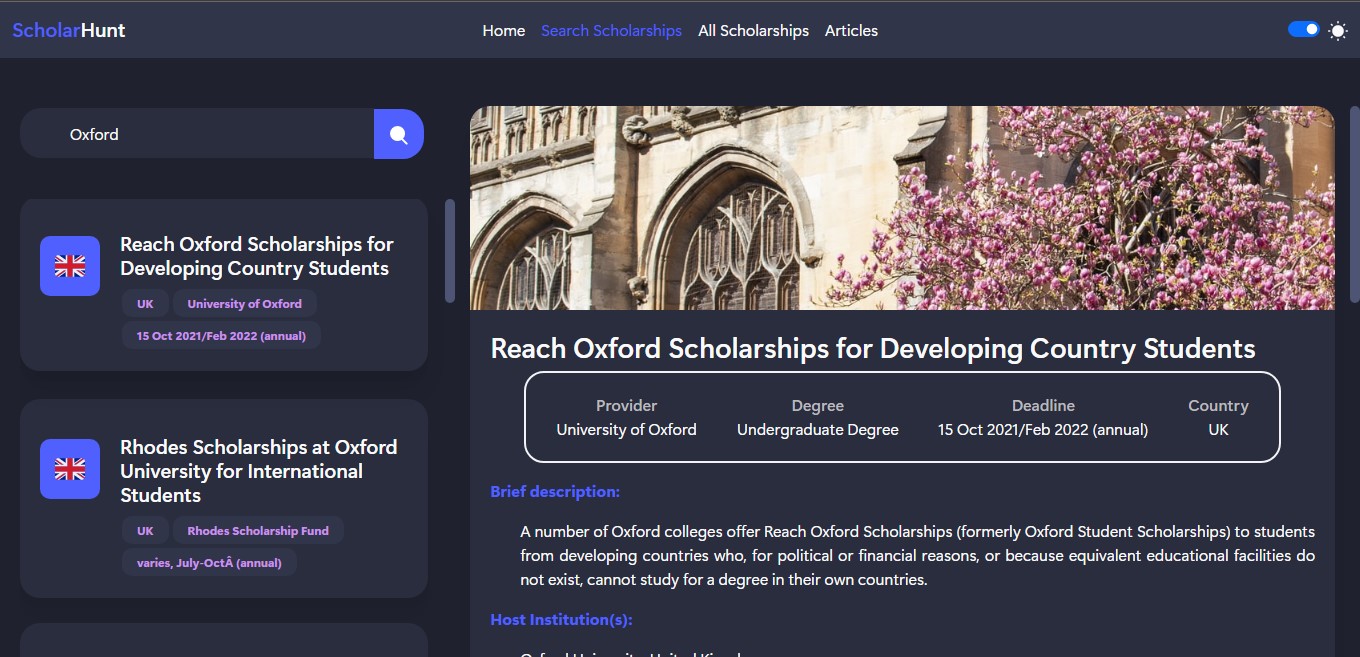Open Reach Oxford Scholarships card title
The image size is (1360, 657).
pyautogui.click(x=257, y=256)
